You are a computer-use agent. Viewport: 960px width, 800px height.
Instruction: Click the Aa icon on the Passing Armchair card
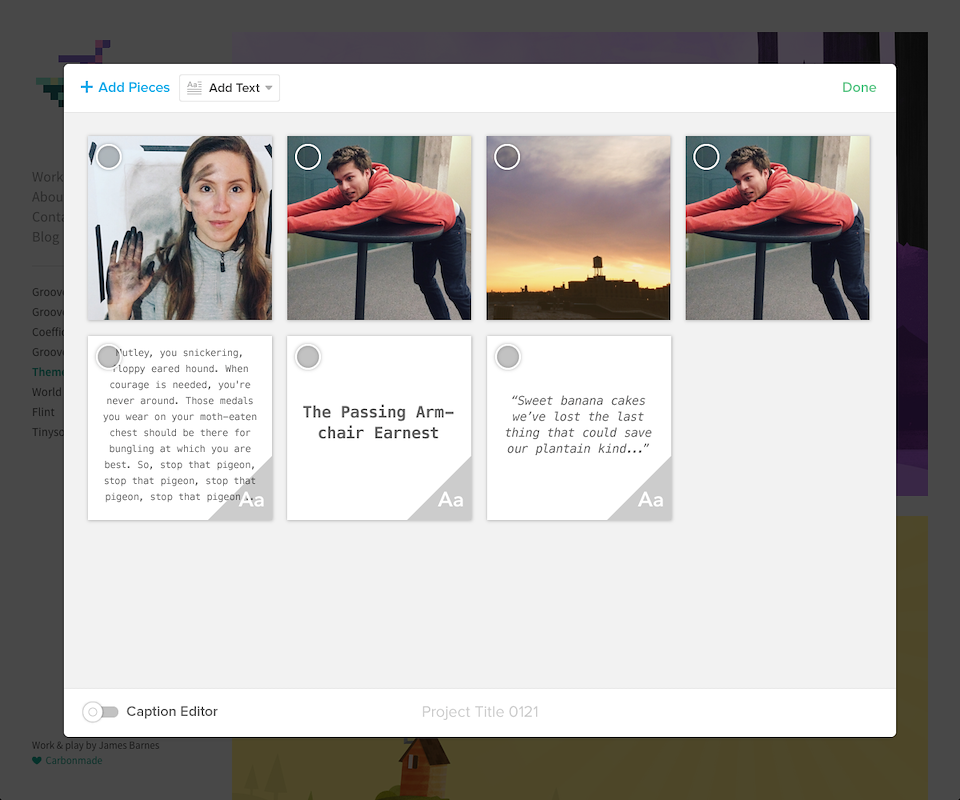451,499
